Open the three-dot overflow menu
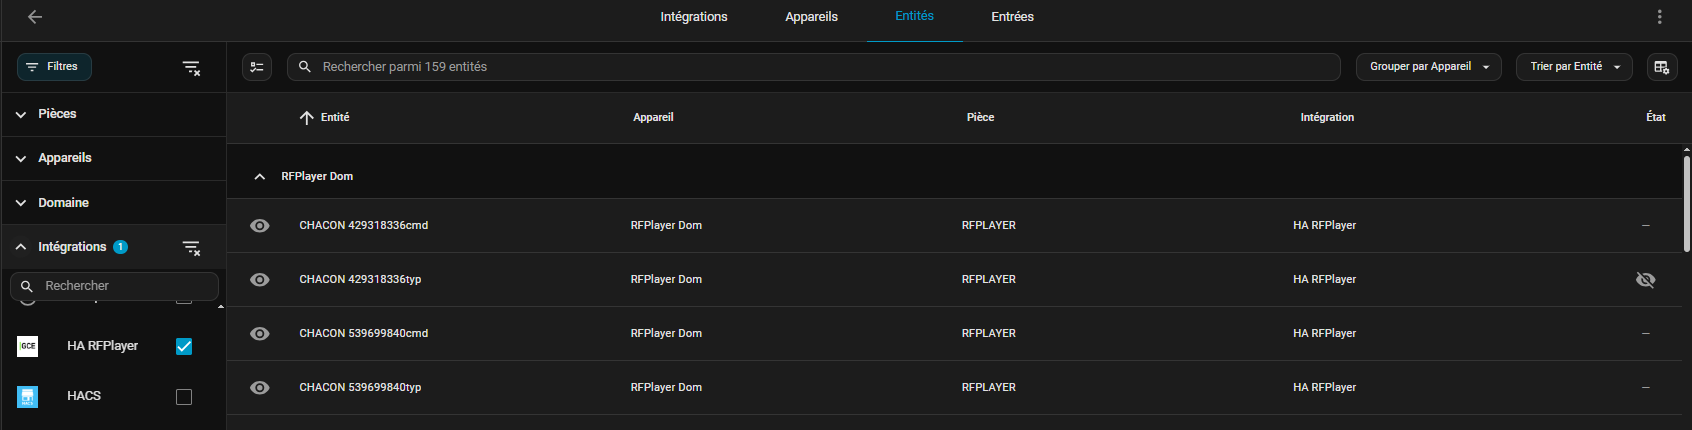This screenshot has width=1692, height=430. [1659, 17]
